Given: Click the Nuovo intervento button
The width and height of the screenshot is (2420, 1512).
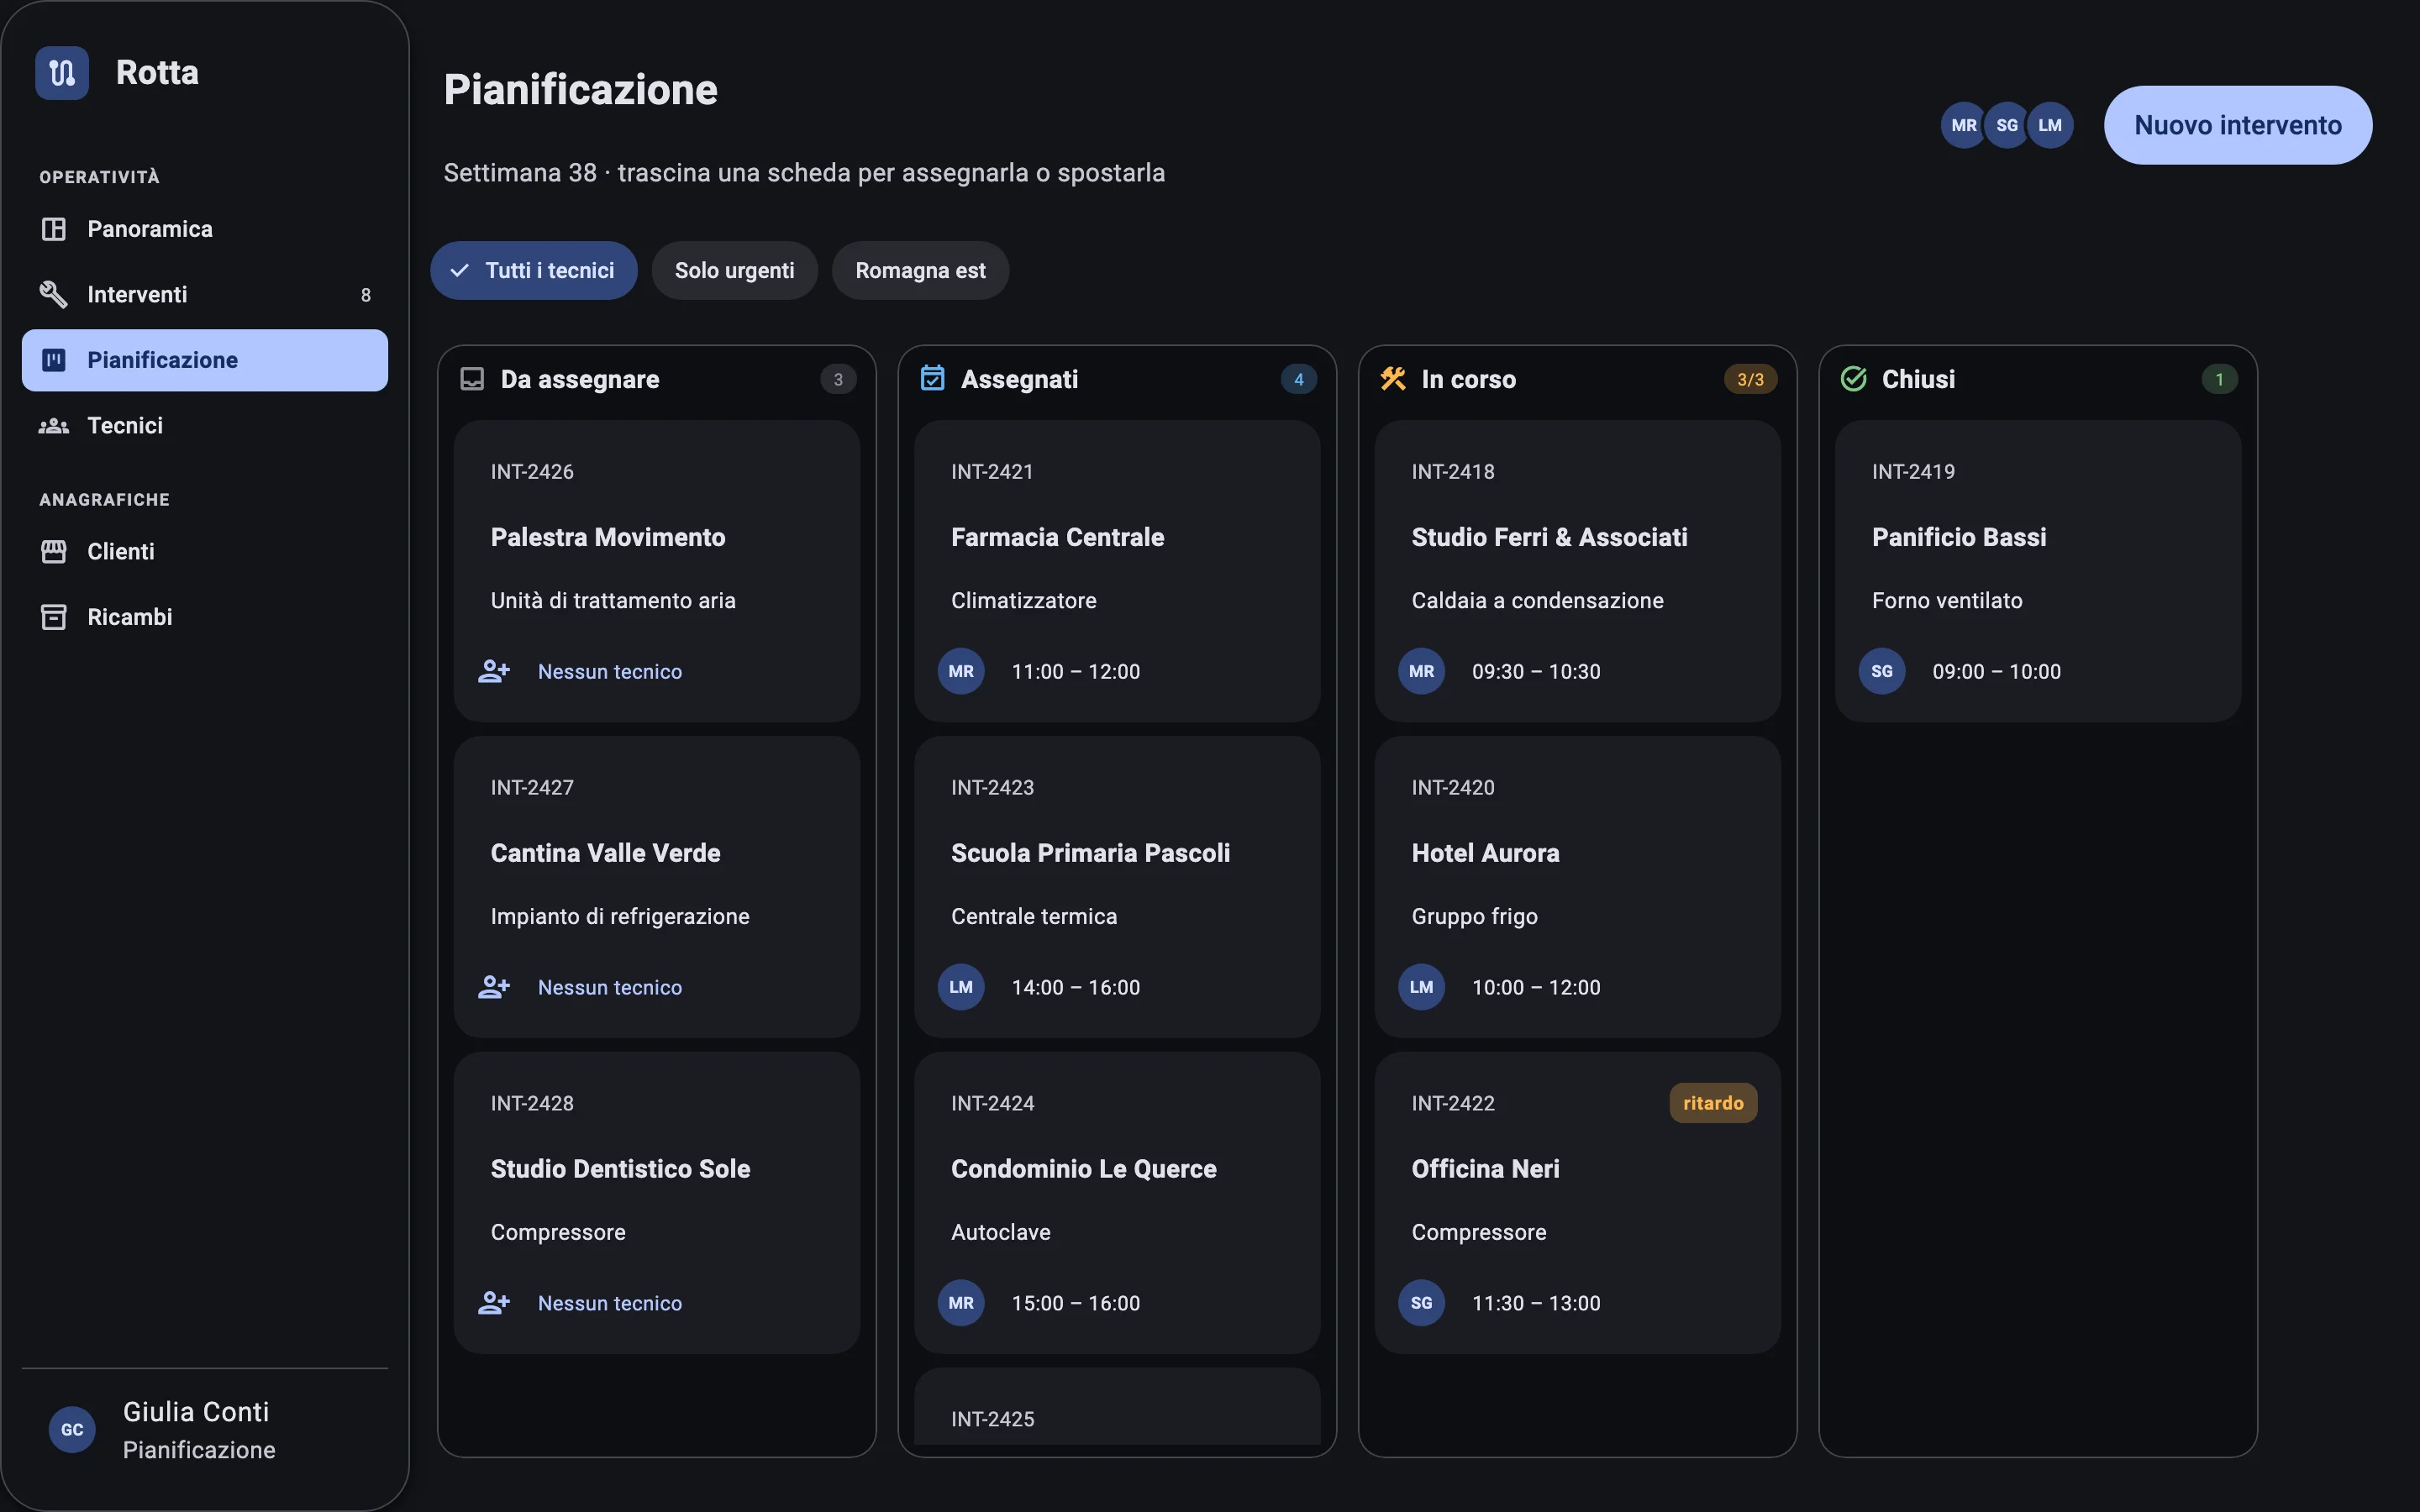Looking at the screenshot, I should coord(2238,125).
